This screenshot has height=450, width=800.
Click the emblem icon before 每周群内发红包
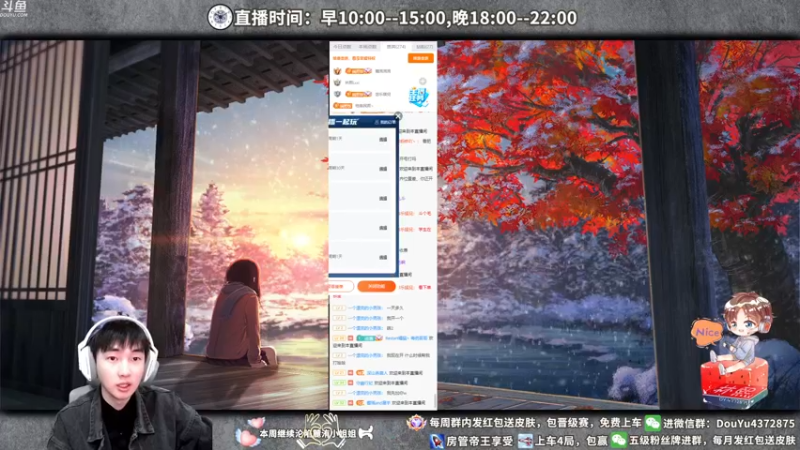[416, 423]
